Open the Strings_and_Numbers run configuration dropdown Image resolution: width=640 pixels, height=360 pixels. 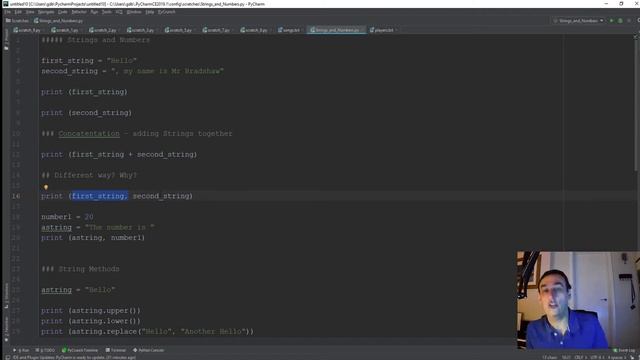point(578,20)
